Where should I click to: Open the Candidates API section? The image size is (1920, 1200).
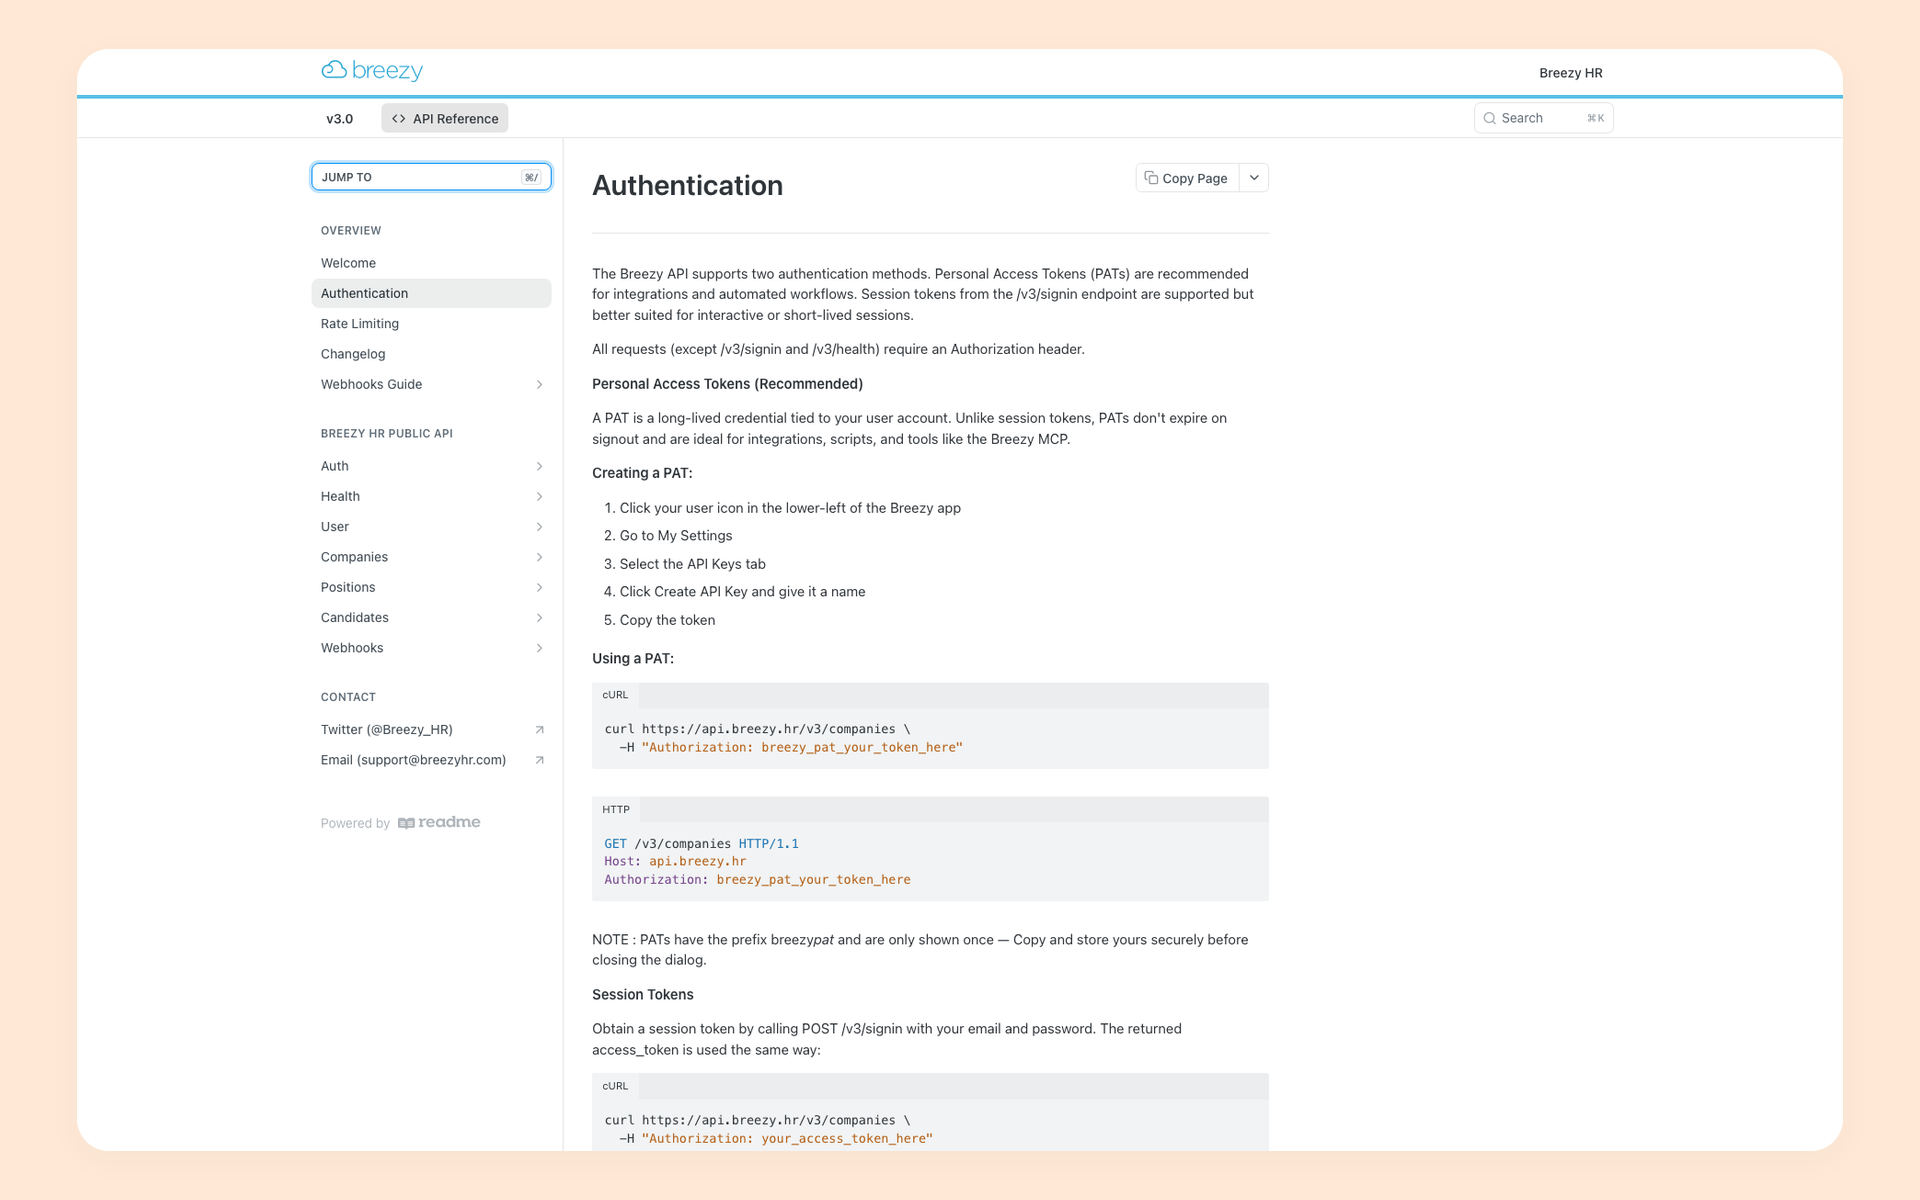431,618
